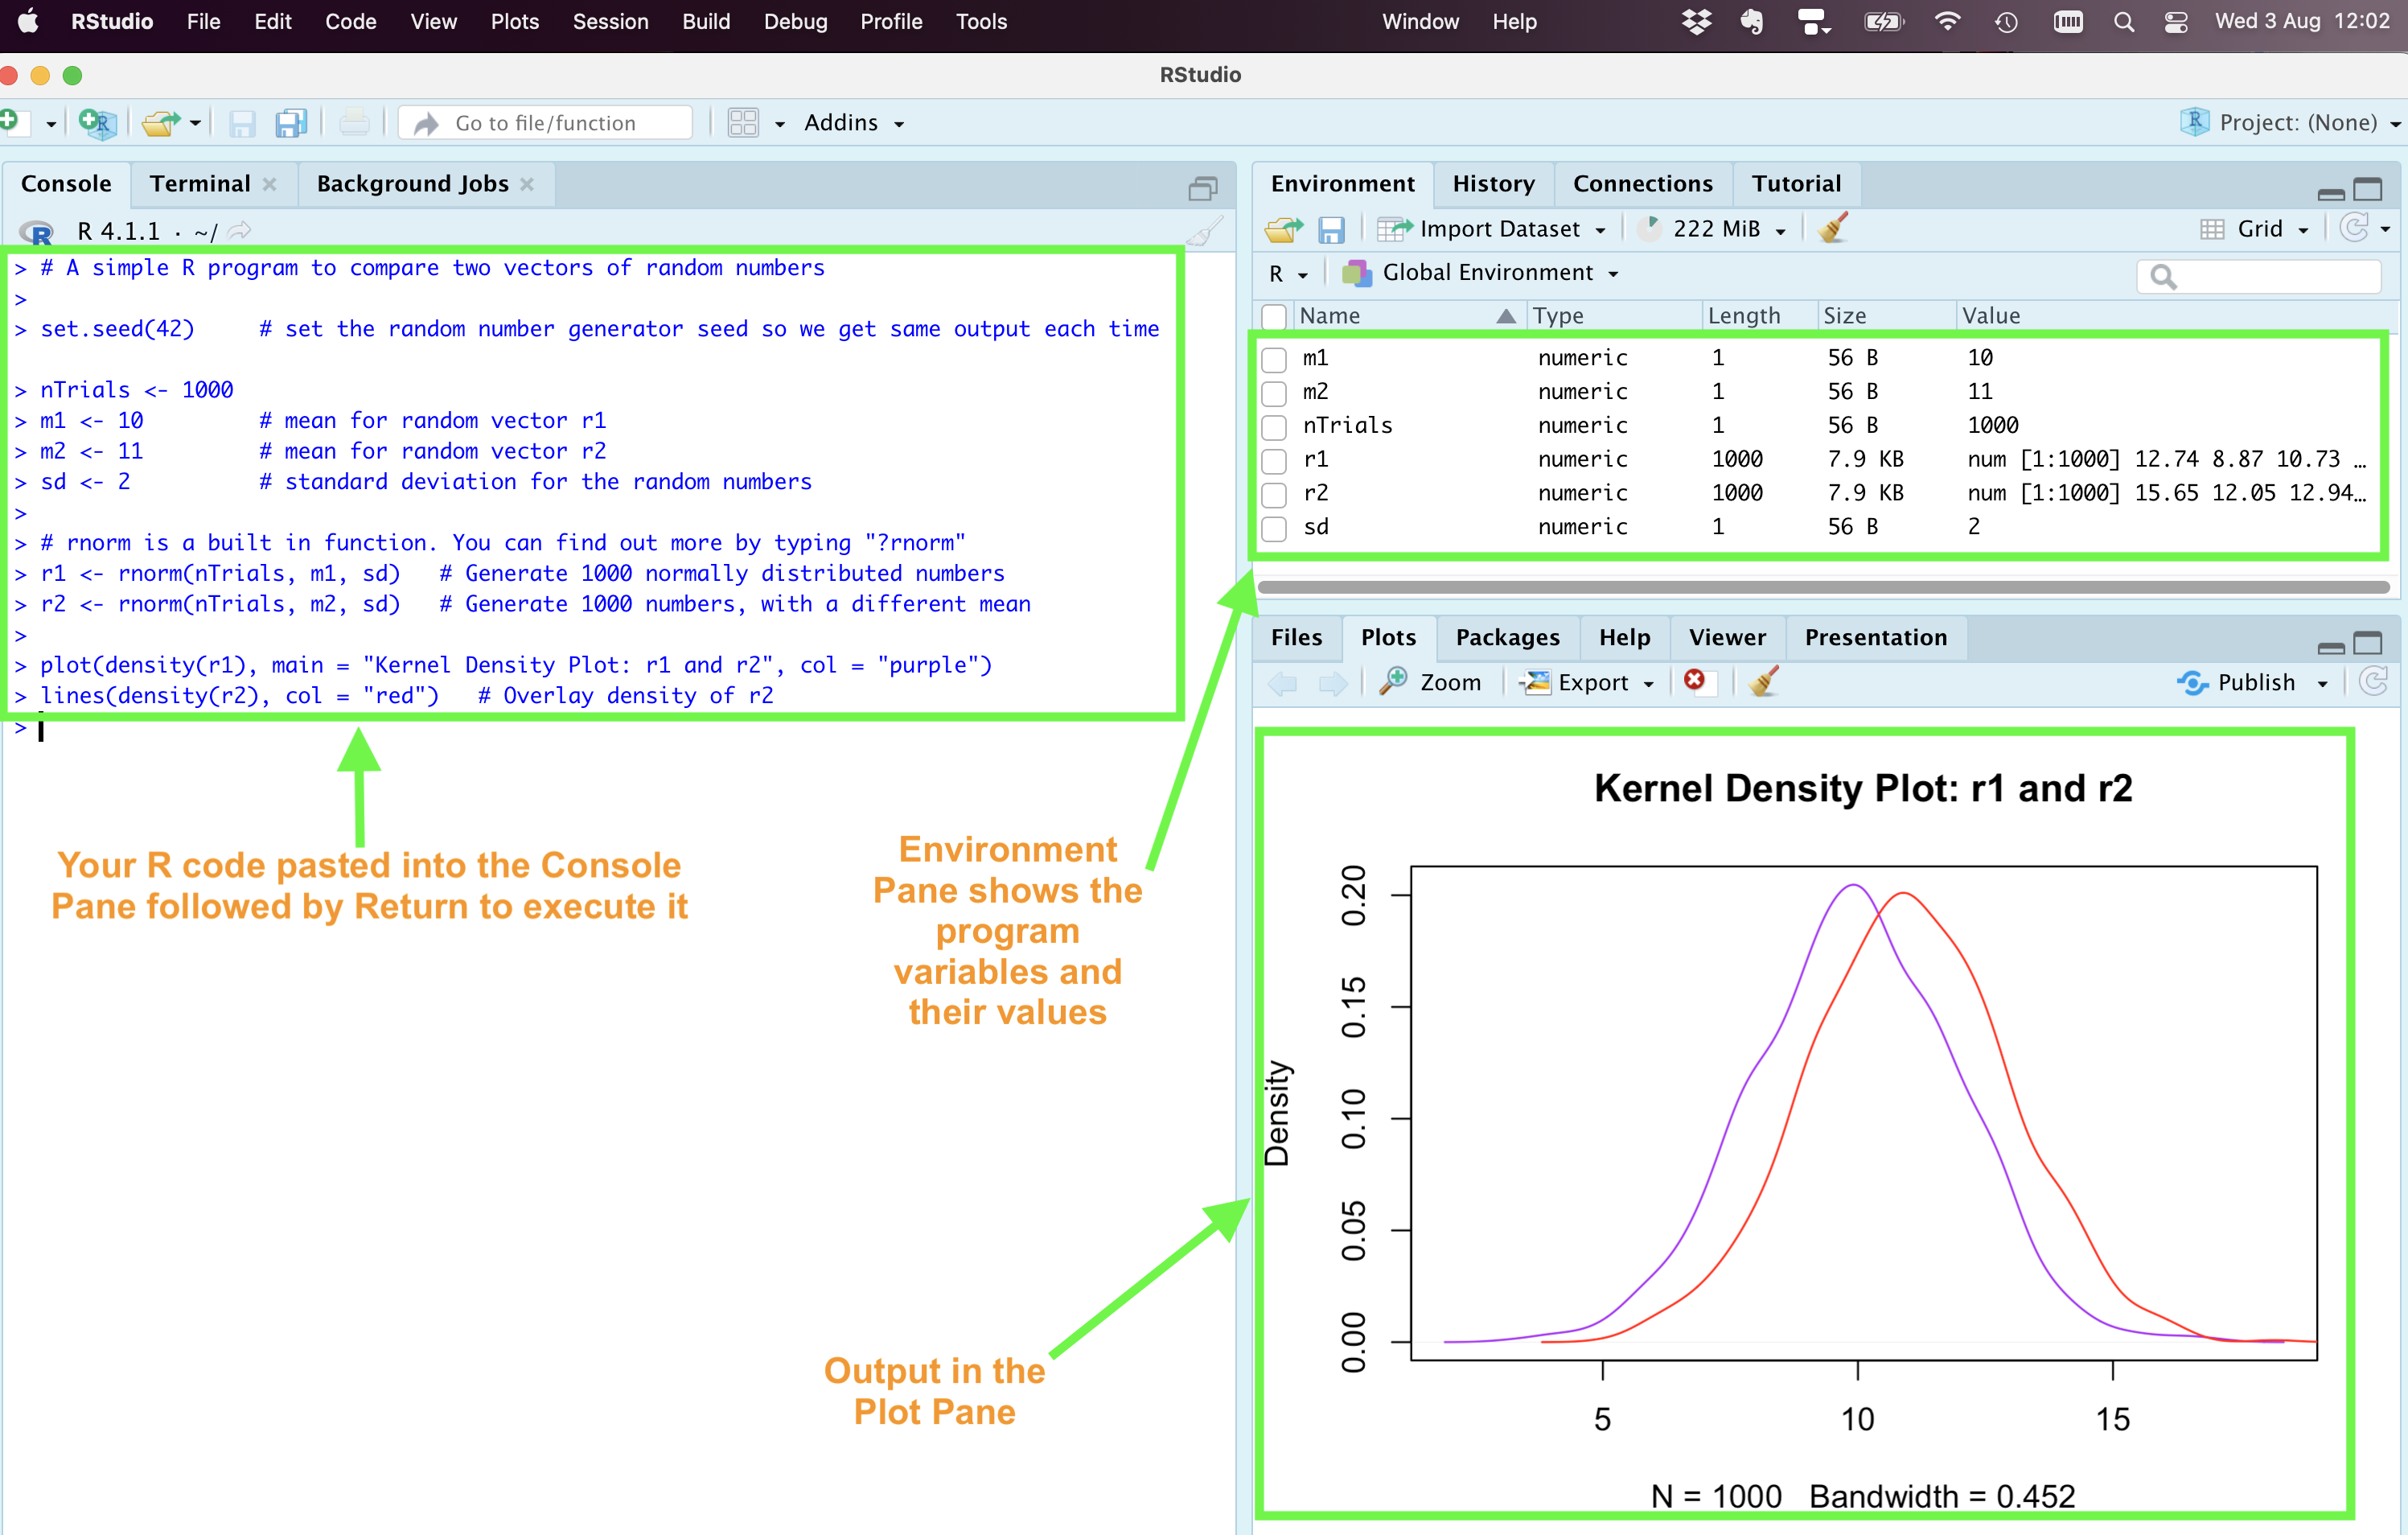Click the load workspace folder icon
Viewport: 2408px width, 1535px height.
[x=1283, y=230]
